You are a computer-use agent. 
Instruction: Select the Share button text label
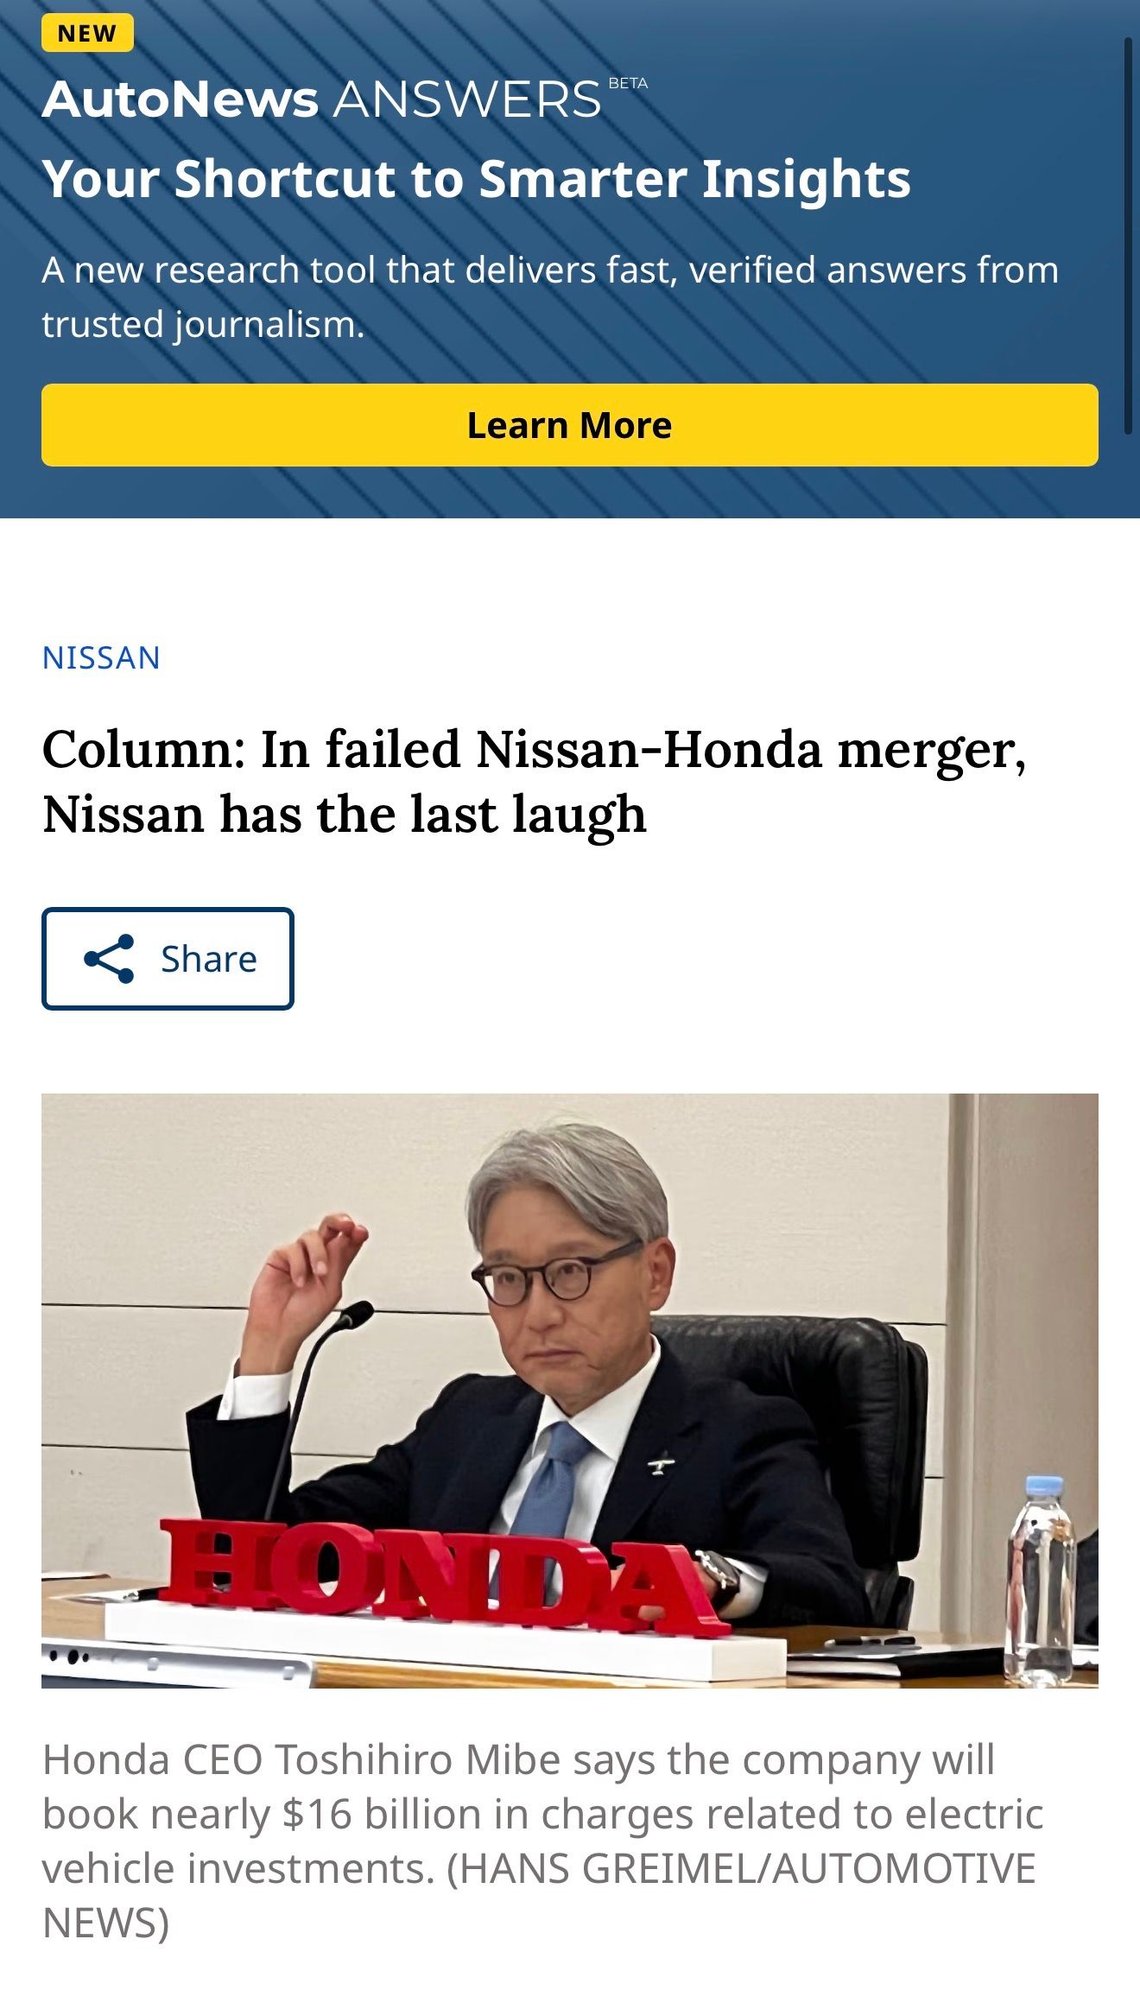click(x=209, y=959)
